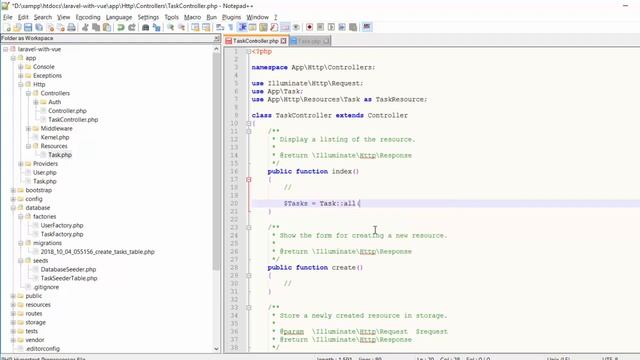
Task: Click the workspace tree scroll-down arrow
Action: pos(216,349)
